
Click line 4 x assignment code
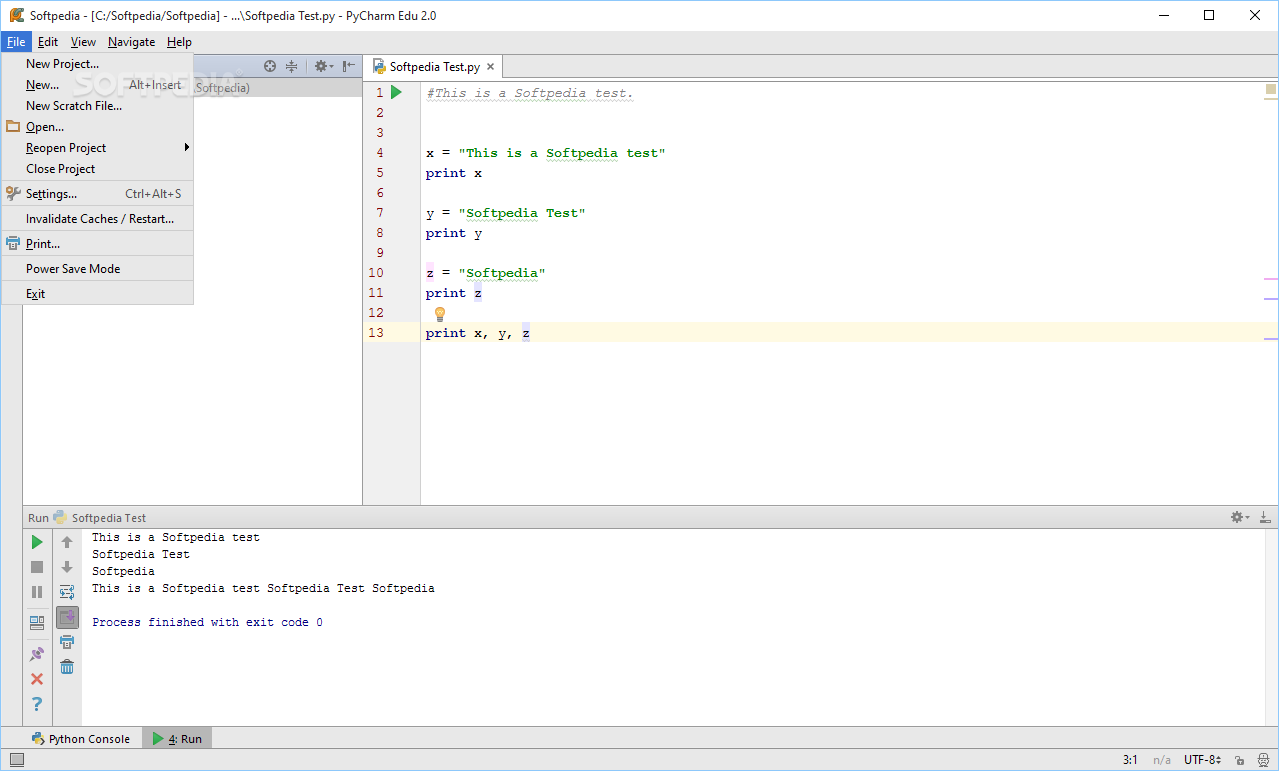pos(546,153)
